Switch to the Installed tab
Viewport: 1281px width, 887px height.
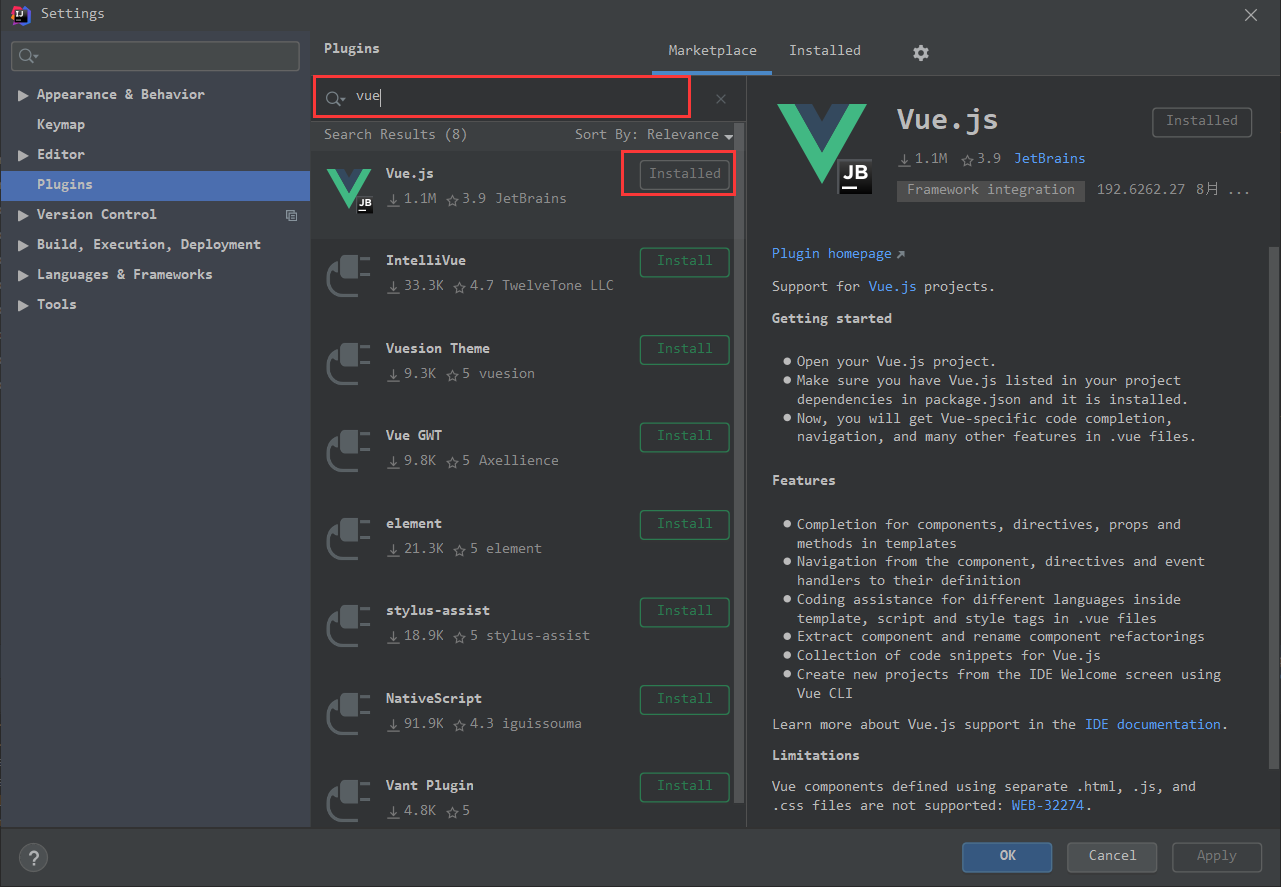(x=824, y=51)
